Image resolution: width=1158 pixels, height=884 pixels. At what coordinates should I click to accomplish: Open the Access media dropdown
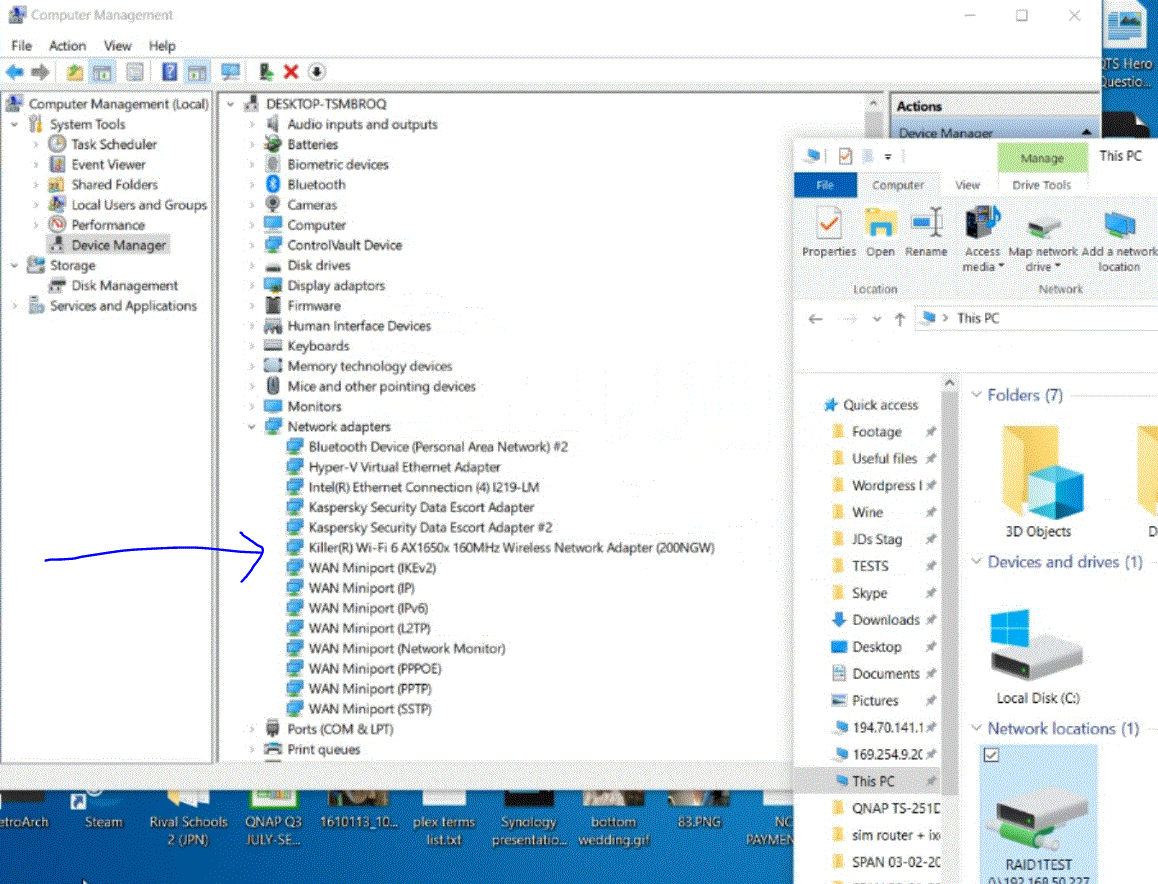tap(982, 240)
